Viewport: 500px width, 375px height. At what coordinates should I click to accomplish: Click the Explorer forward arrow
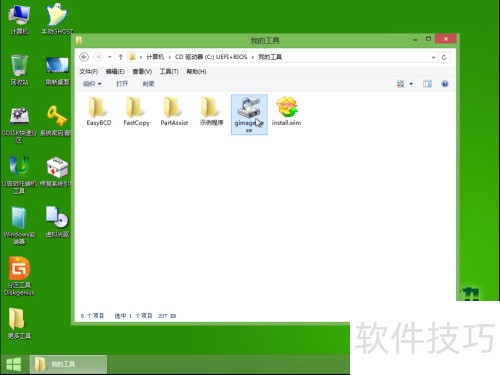point(98,57)
